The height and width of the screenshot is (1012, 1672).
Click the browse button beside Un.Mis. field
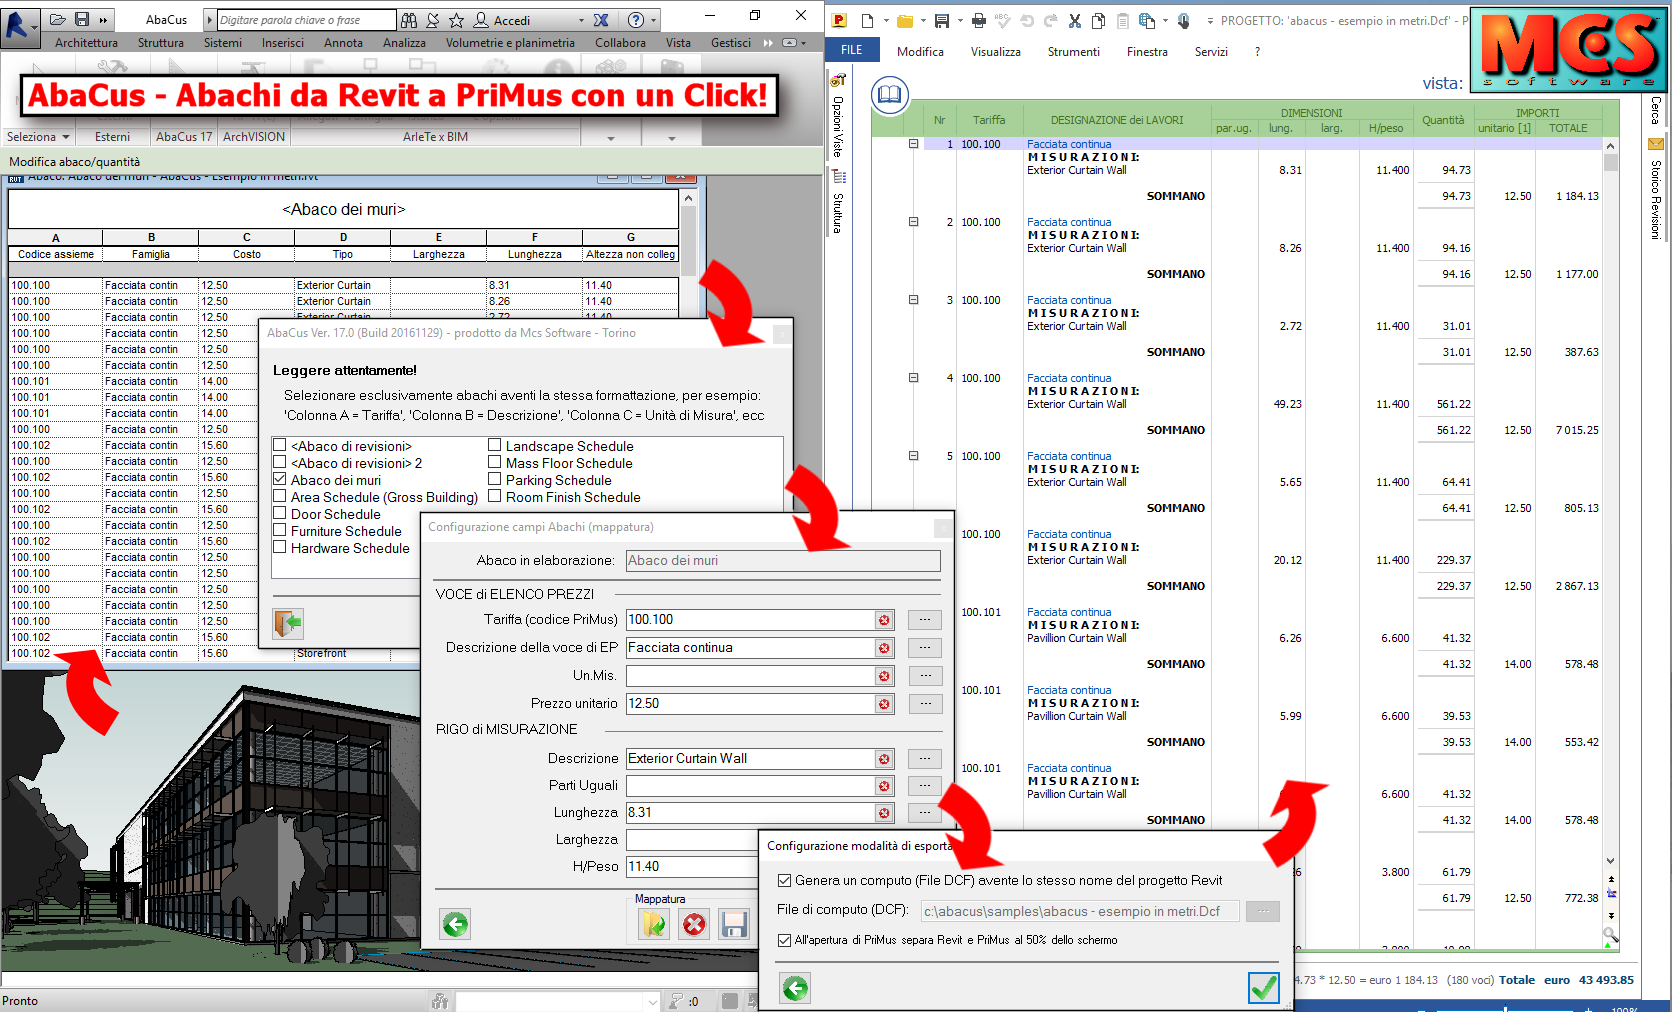point(925,676)
